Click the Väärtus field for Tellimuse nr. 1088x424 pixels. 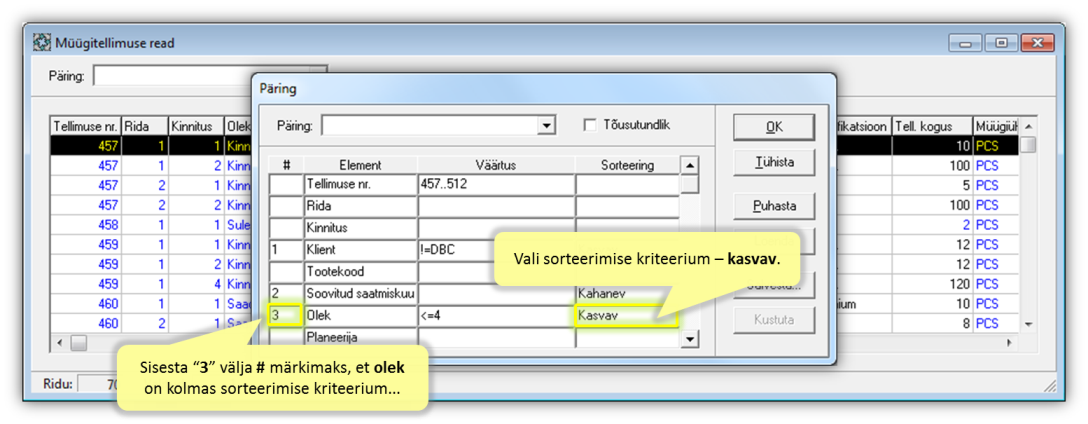pyautogui.click(x=496, y=185)
